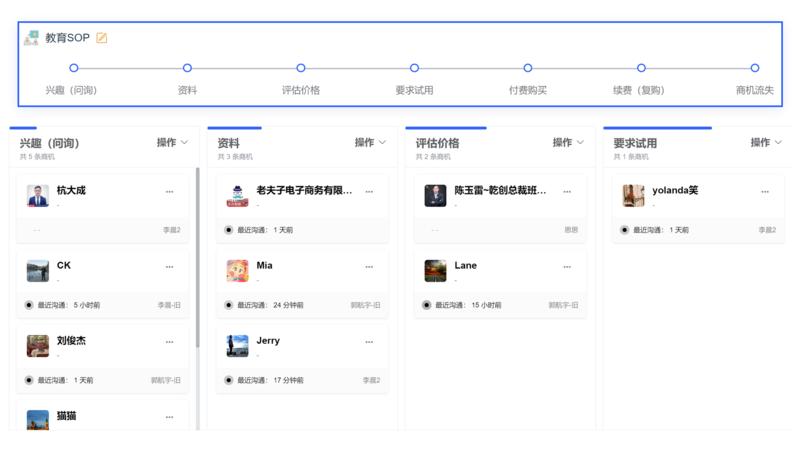This screenshot has width=800, height=450.
Task: Click yolanda笑 avatar photo
Action: tap(633, 196)
